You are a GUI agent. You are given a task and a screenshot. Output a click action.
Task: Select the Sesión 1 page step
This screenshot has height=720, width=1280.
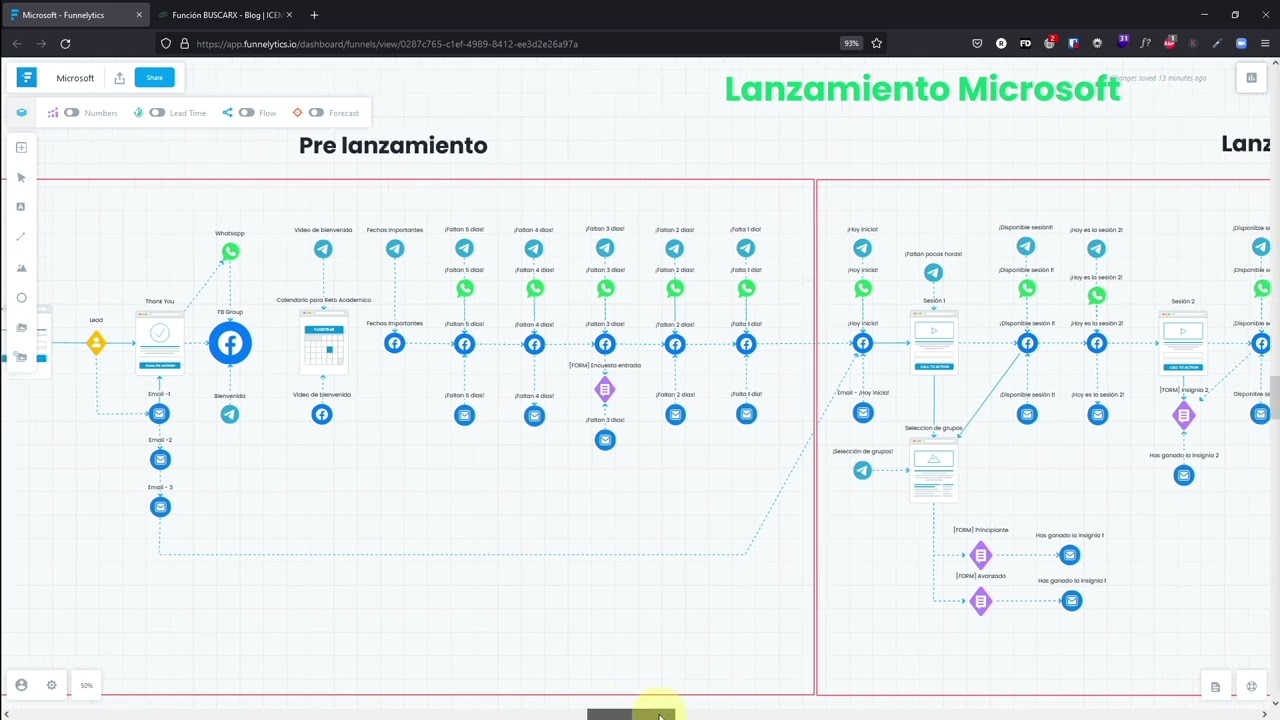pos(934,341)
